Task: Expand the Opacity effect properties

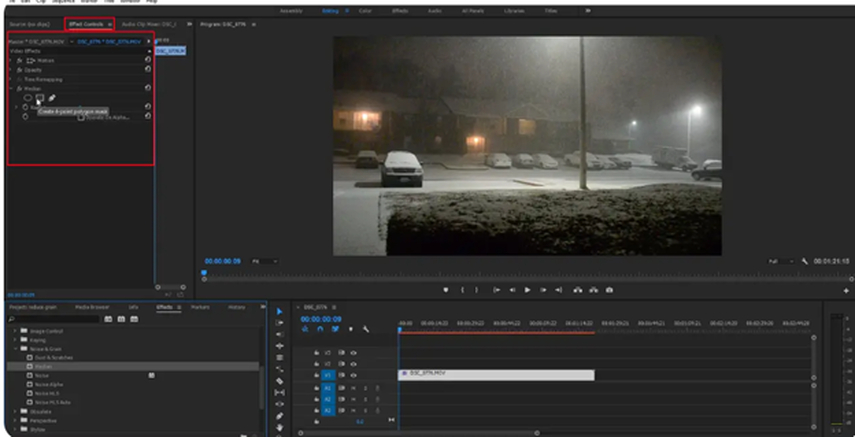Action: click(11, 70)
